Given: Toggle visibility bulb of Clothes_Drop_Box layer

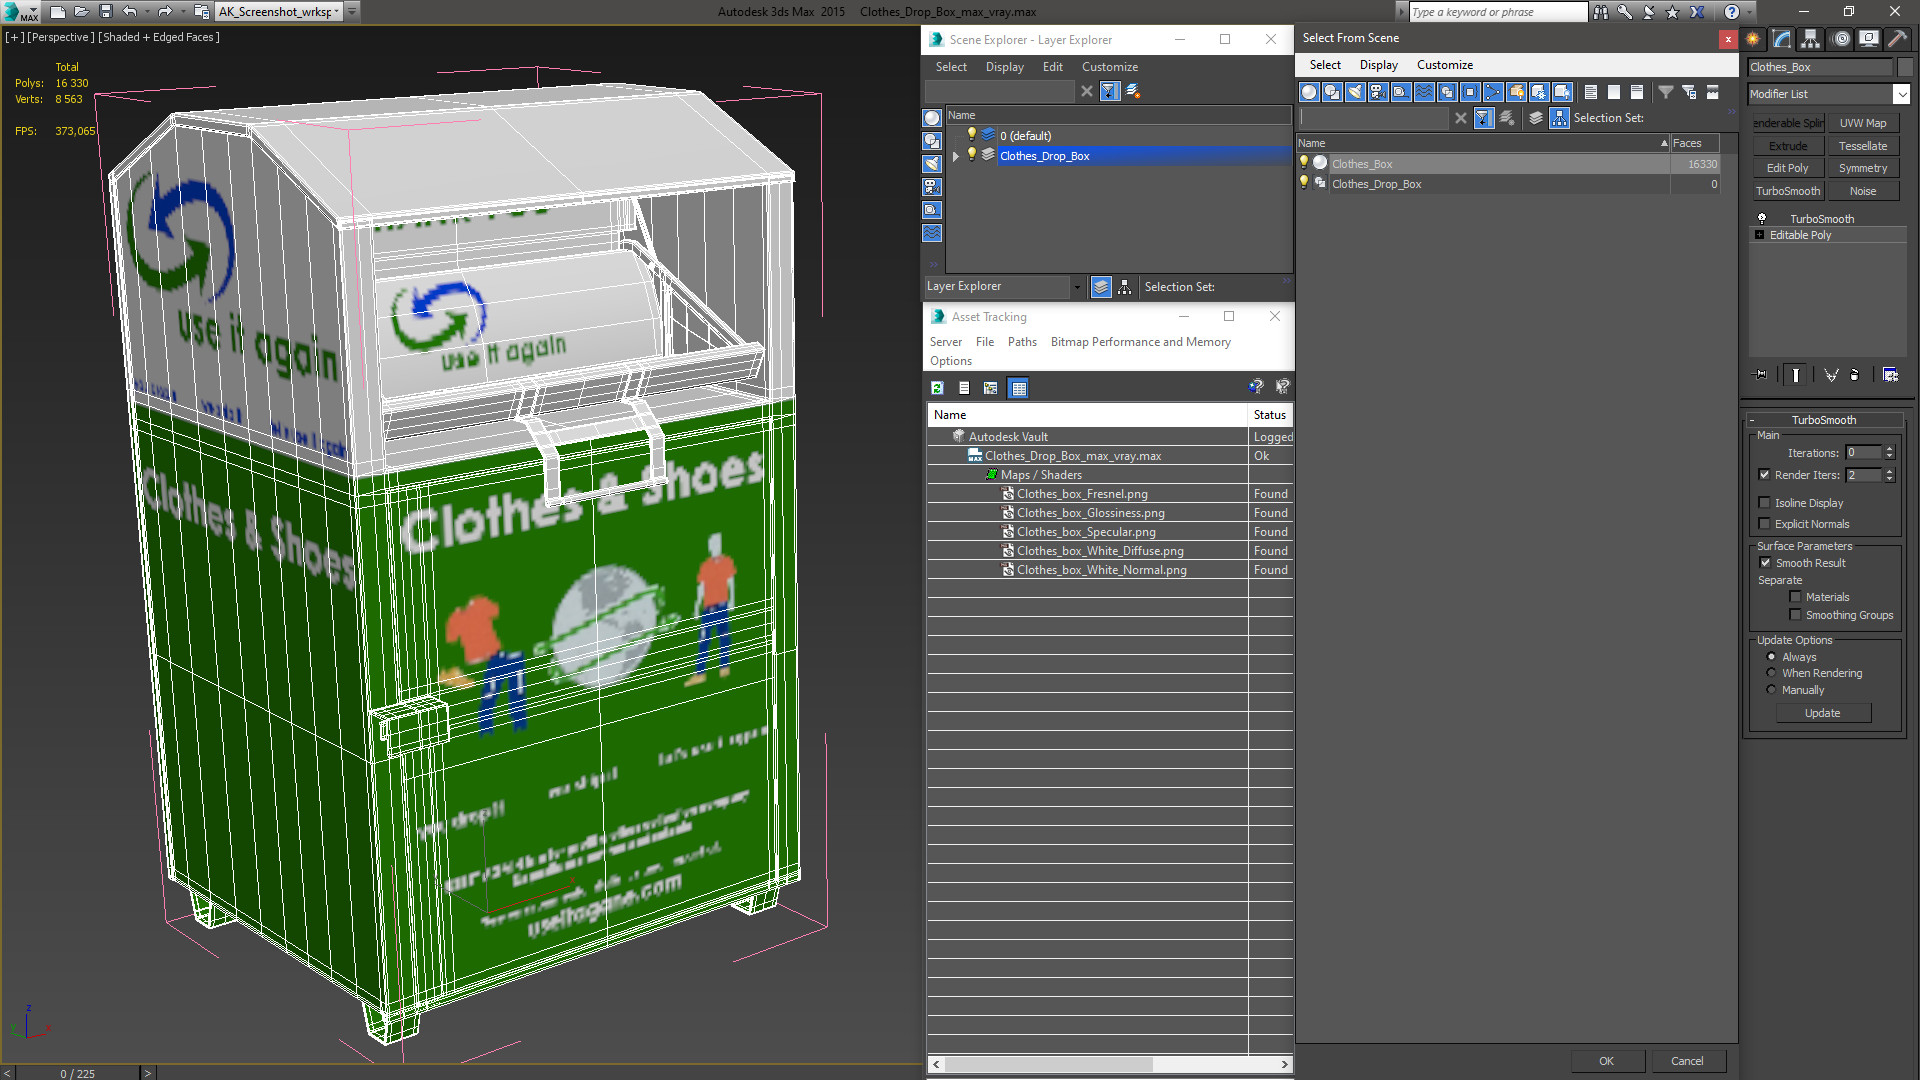Looking at the screenshot, I should [971, 155].
